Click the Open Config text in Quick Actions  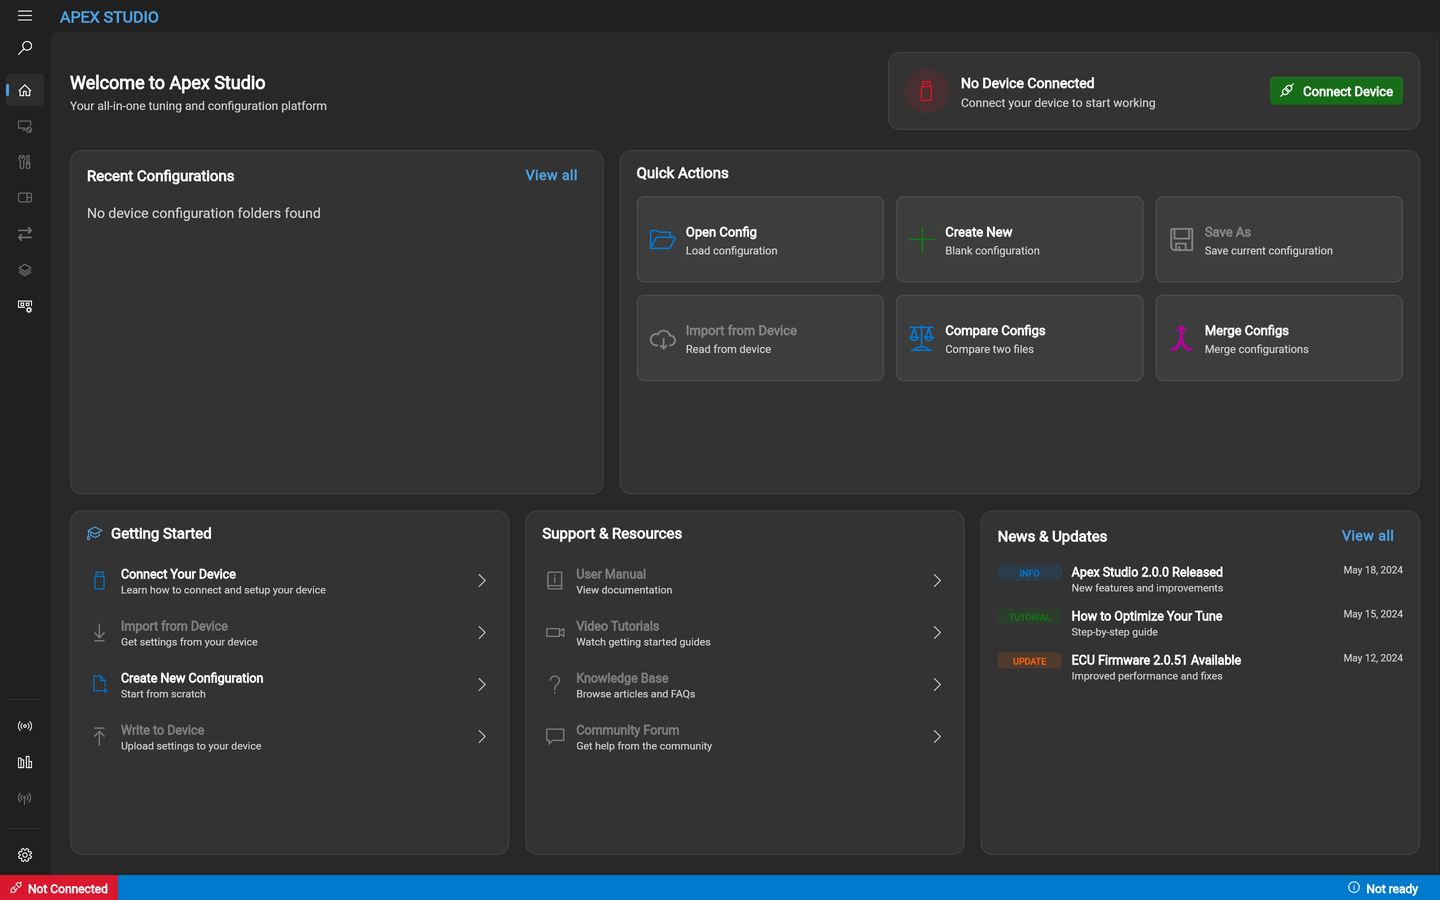point(721,232)
